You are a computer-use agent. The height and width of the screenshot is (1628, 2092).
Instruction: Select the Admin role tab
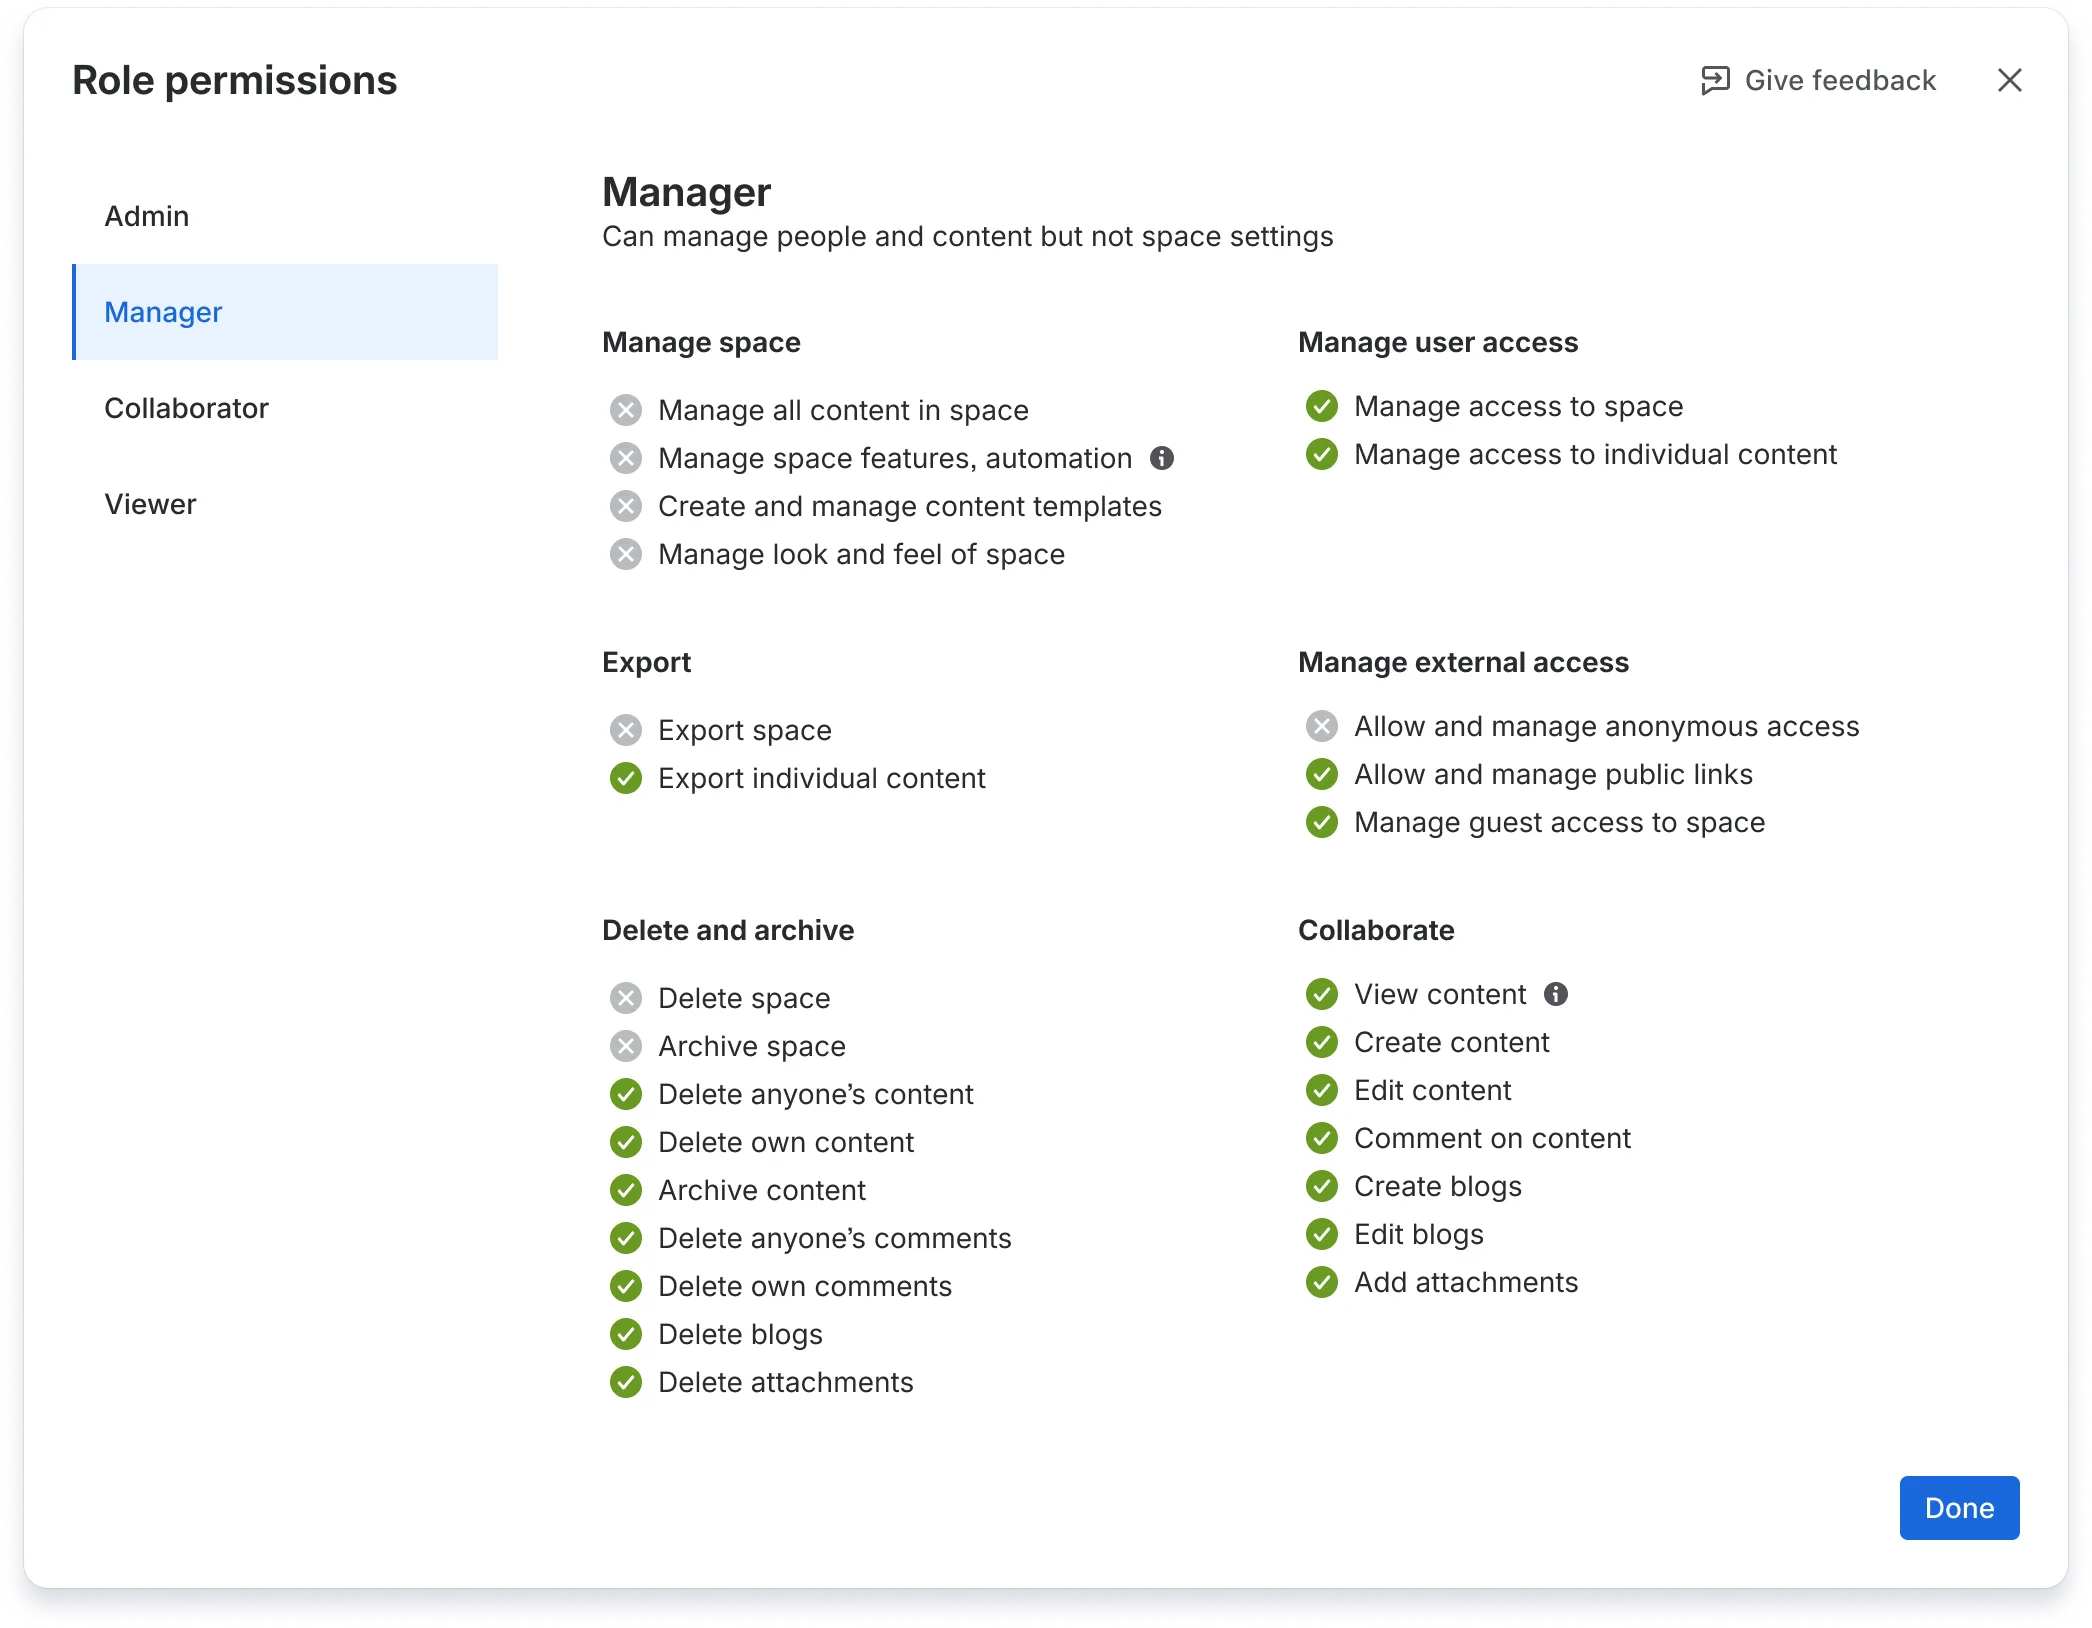click(285, 216)
